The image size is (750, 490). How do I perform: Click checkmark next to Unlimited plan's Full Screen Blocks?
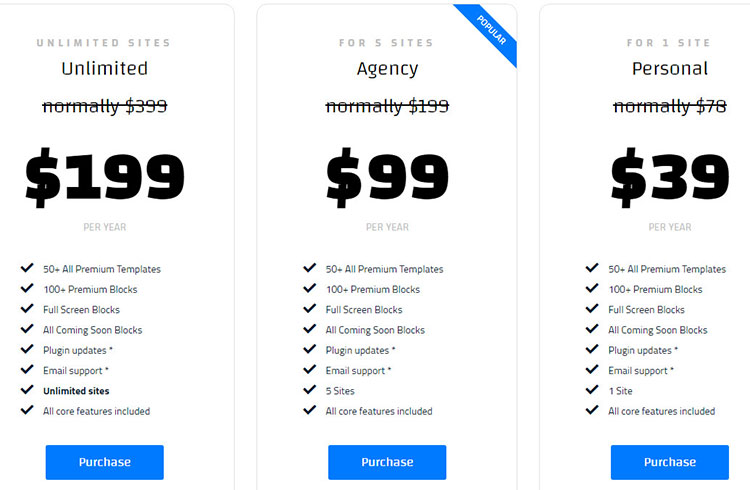click(27, 310)
